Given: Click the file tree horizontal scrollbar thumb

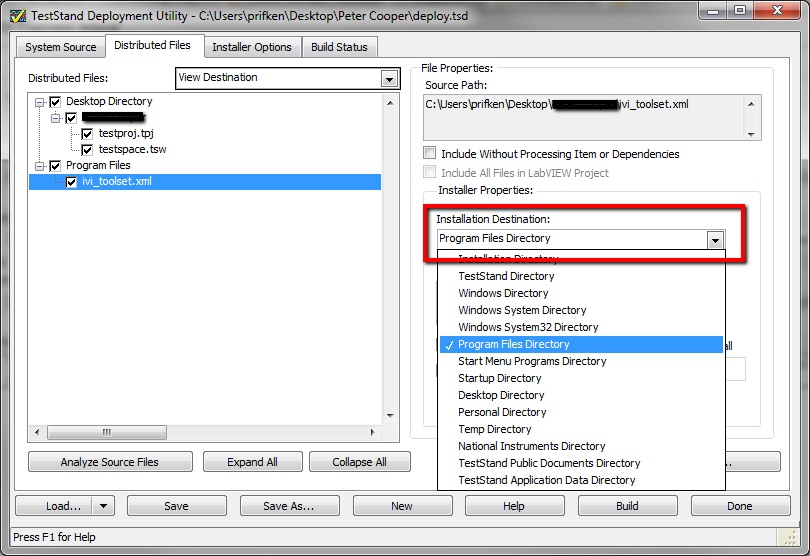Looking at the screenshot, I should (107, 432).
